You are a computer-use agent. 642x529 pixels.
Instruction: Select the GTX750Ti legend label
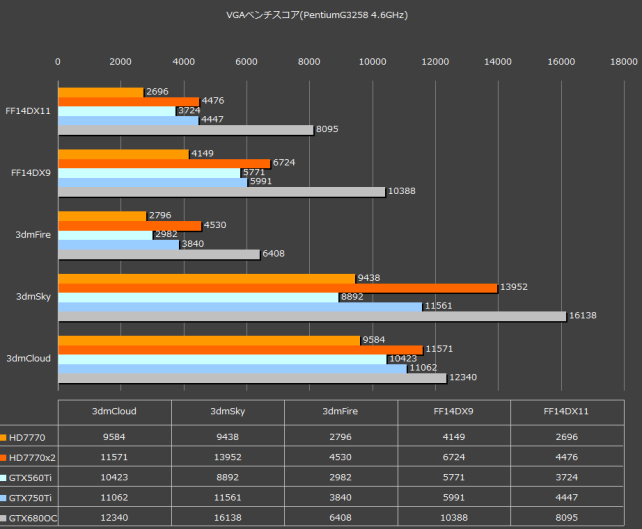[30, 498]
